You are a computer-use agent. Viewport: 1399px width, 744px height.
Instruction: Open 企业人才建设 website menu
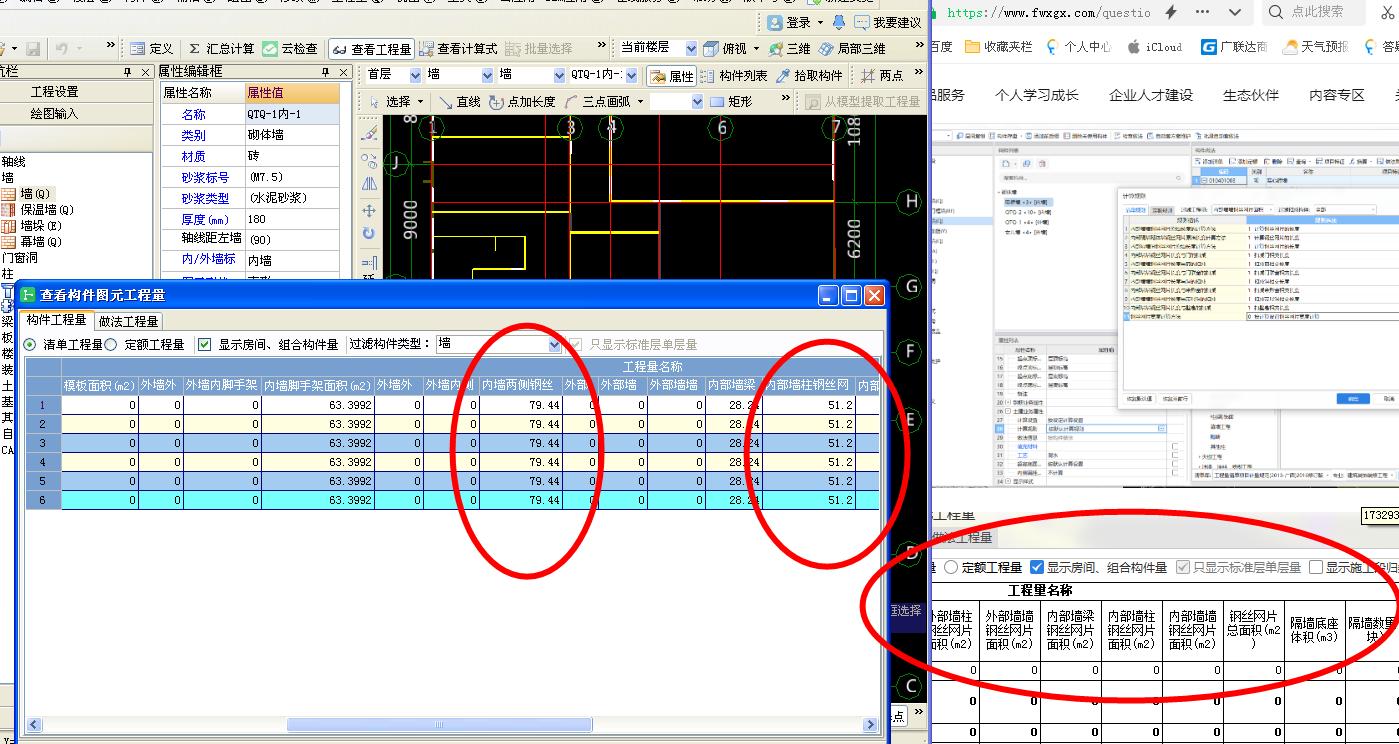click(1151, 95)
